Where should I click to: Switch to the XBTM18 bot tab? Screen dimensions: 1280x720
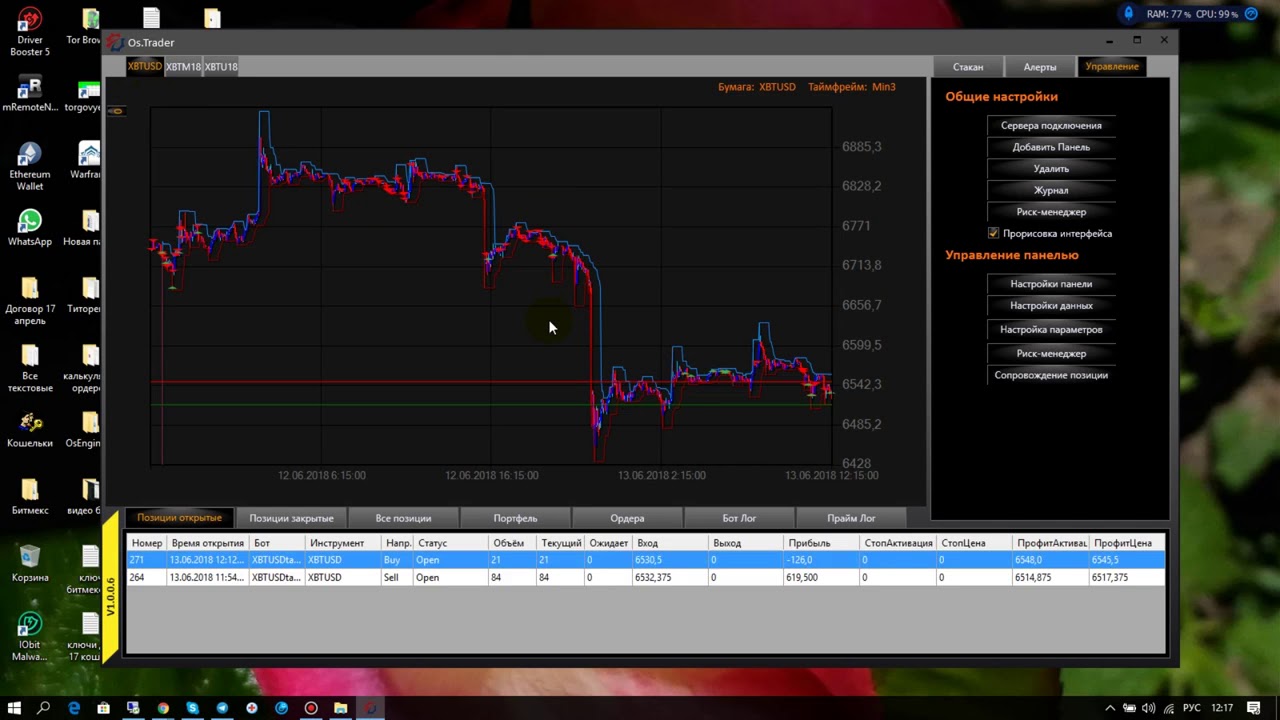(x=183, y=66)
